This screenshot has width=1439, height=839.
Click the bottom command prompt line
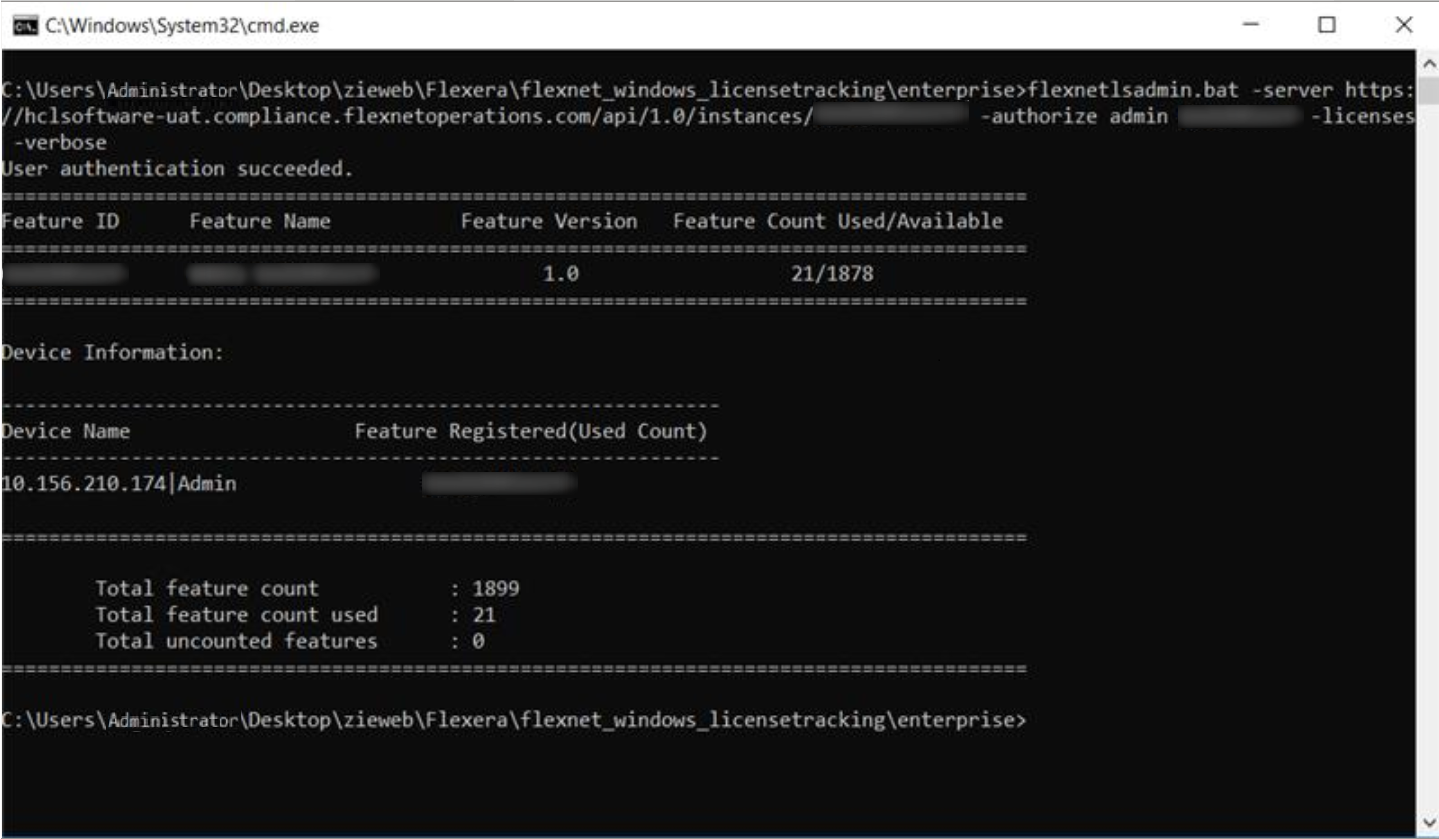(x=514, y=720)
